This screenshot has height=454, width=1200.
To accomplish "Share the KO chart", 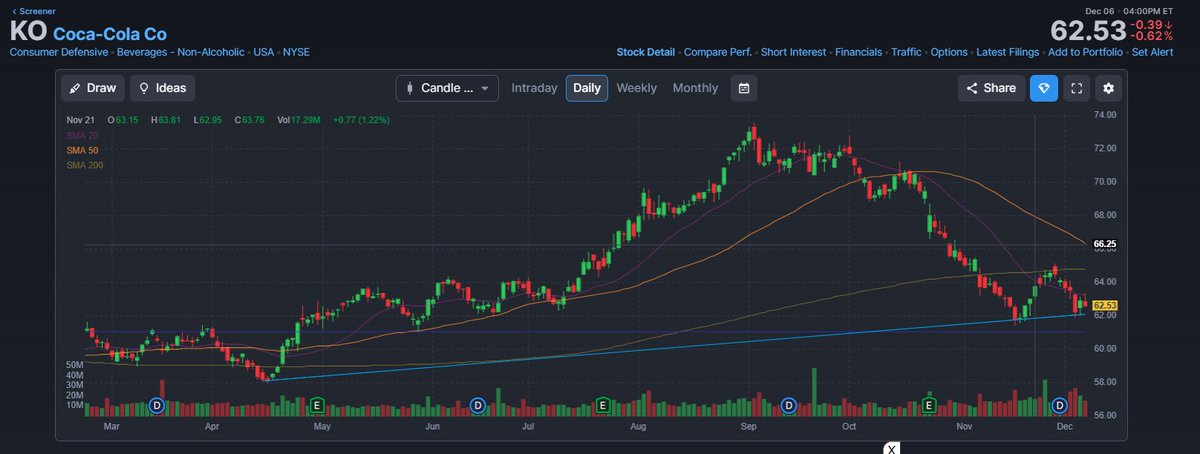I will click(x=990, y=88).
